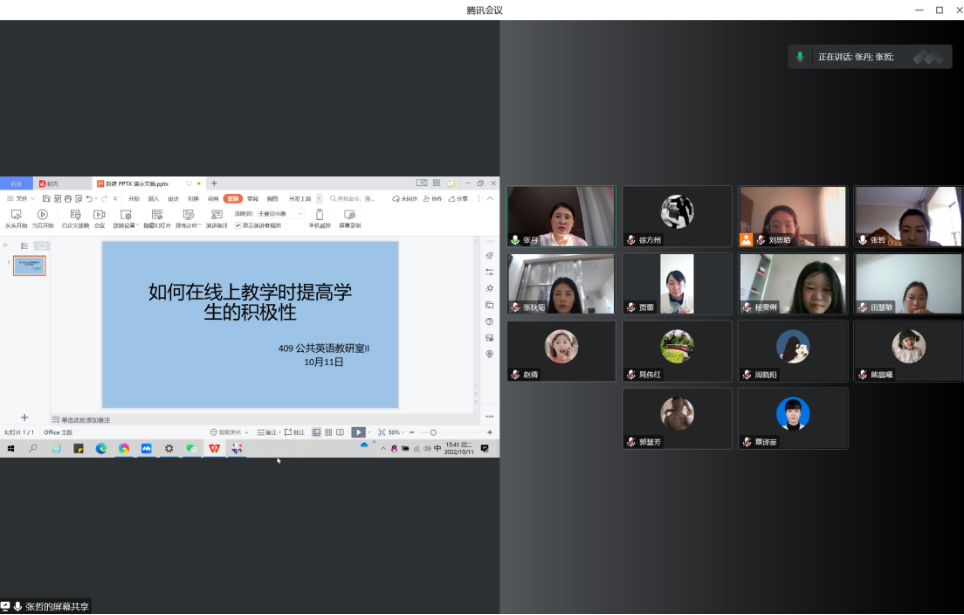The image size is (964, 615).
Task: Expand the 放映设置 options arrow
Action: tap(137, 226)
